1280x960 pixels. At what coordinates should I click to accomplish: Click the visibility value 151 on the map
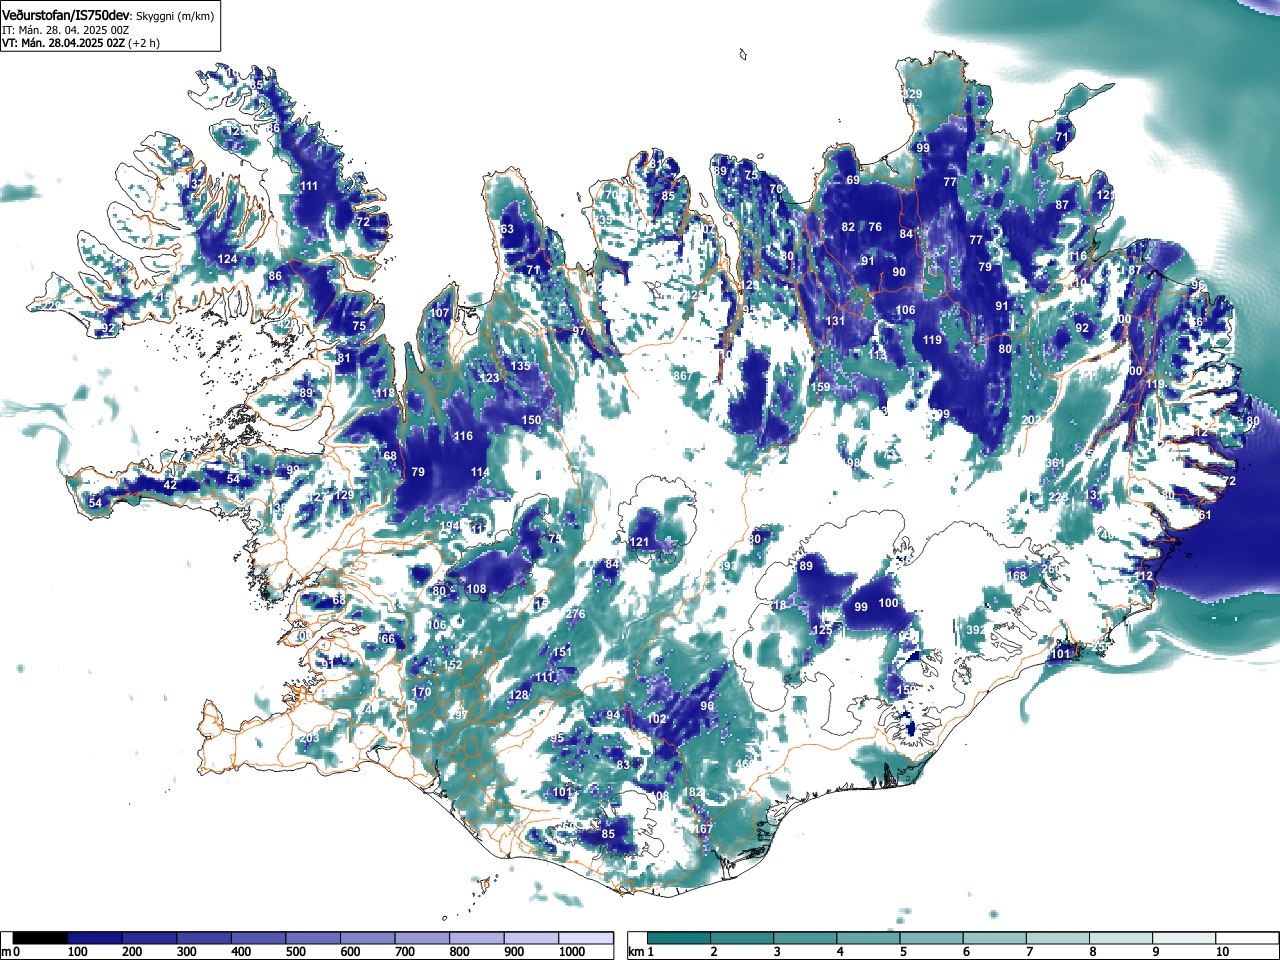[x=563, y=652]
